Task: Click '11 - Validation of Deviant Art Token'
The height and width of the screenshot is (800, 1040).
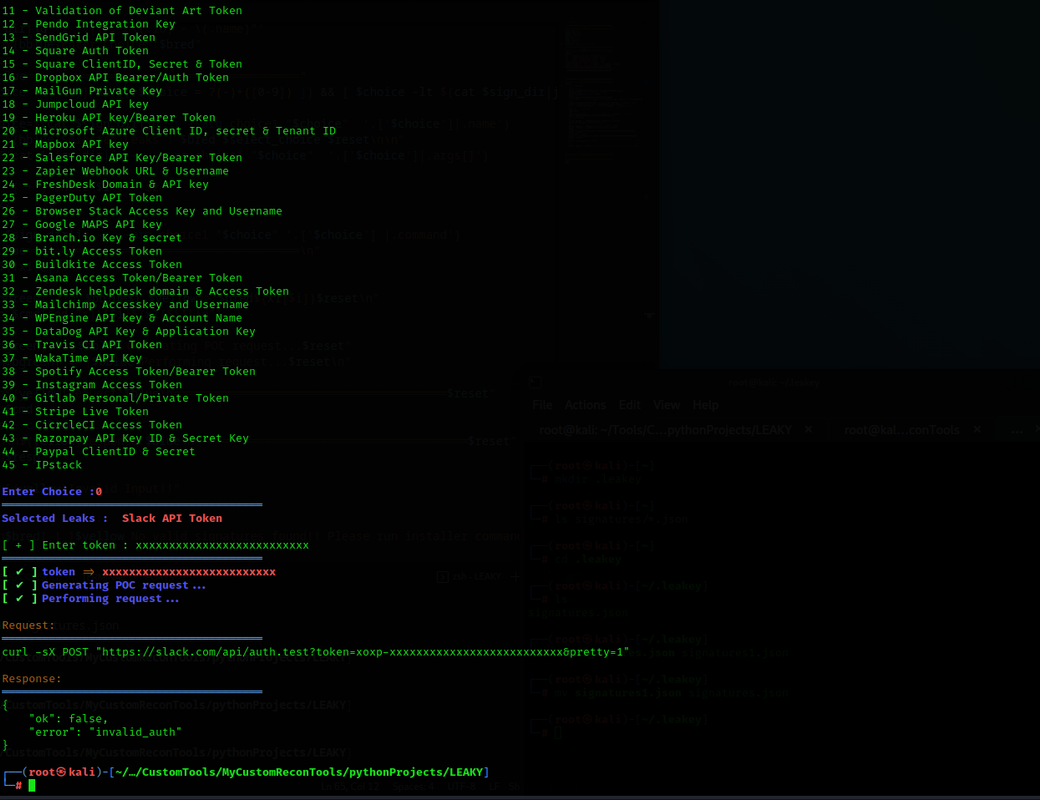Action: (122, 11)
